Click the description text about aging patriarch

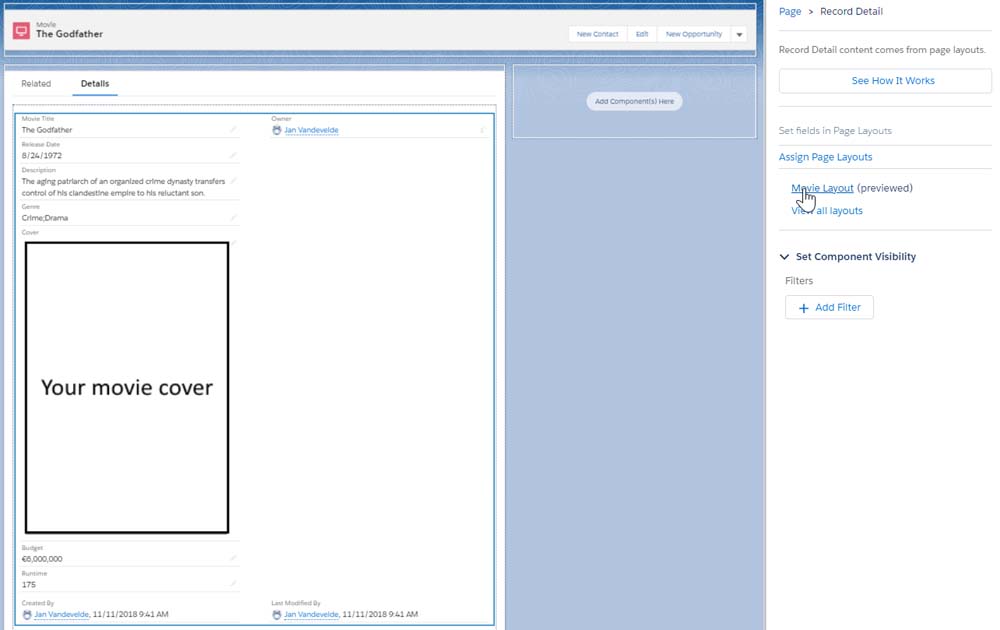pos(123,187)
